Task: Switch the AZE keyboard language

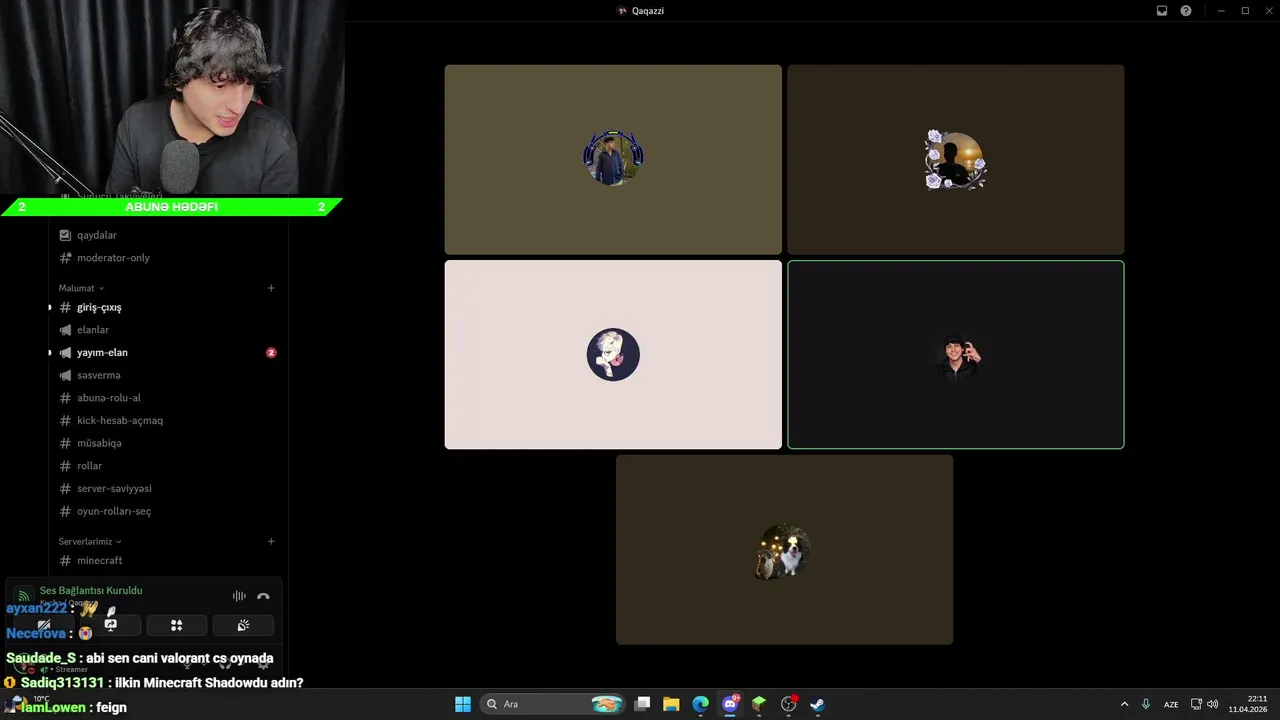Action: pyautogui.click(x=1171, y=704)
